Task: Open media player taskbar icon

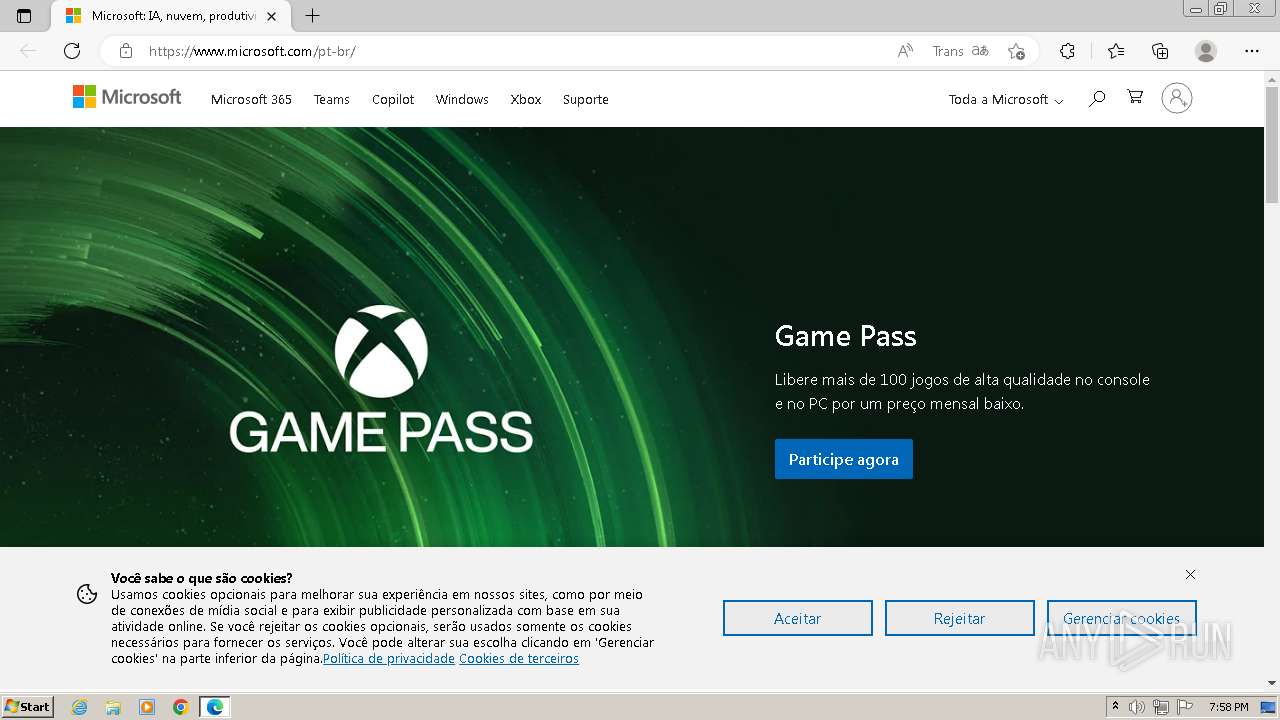Action: [147, 707]
